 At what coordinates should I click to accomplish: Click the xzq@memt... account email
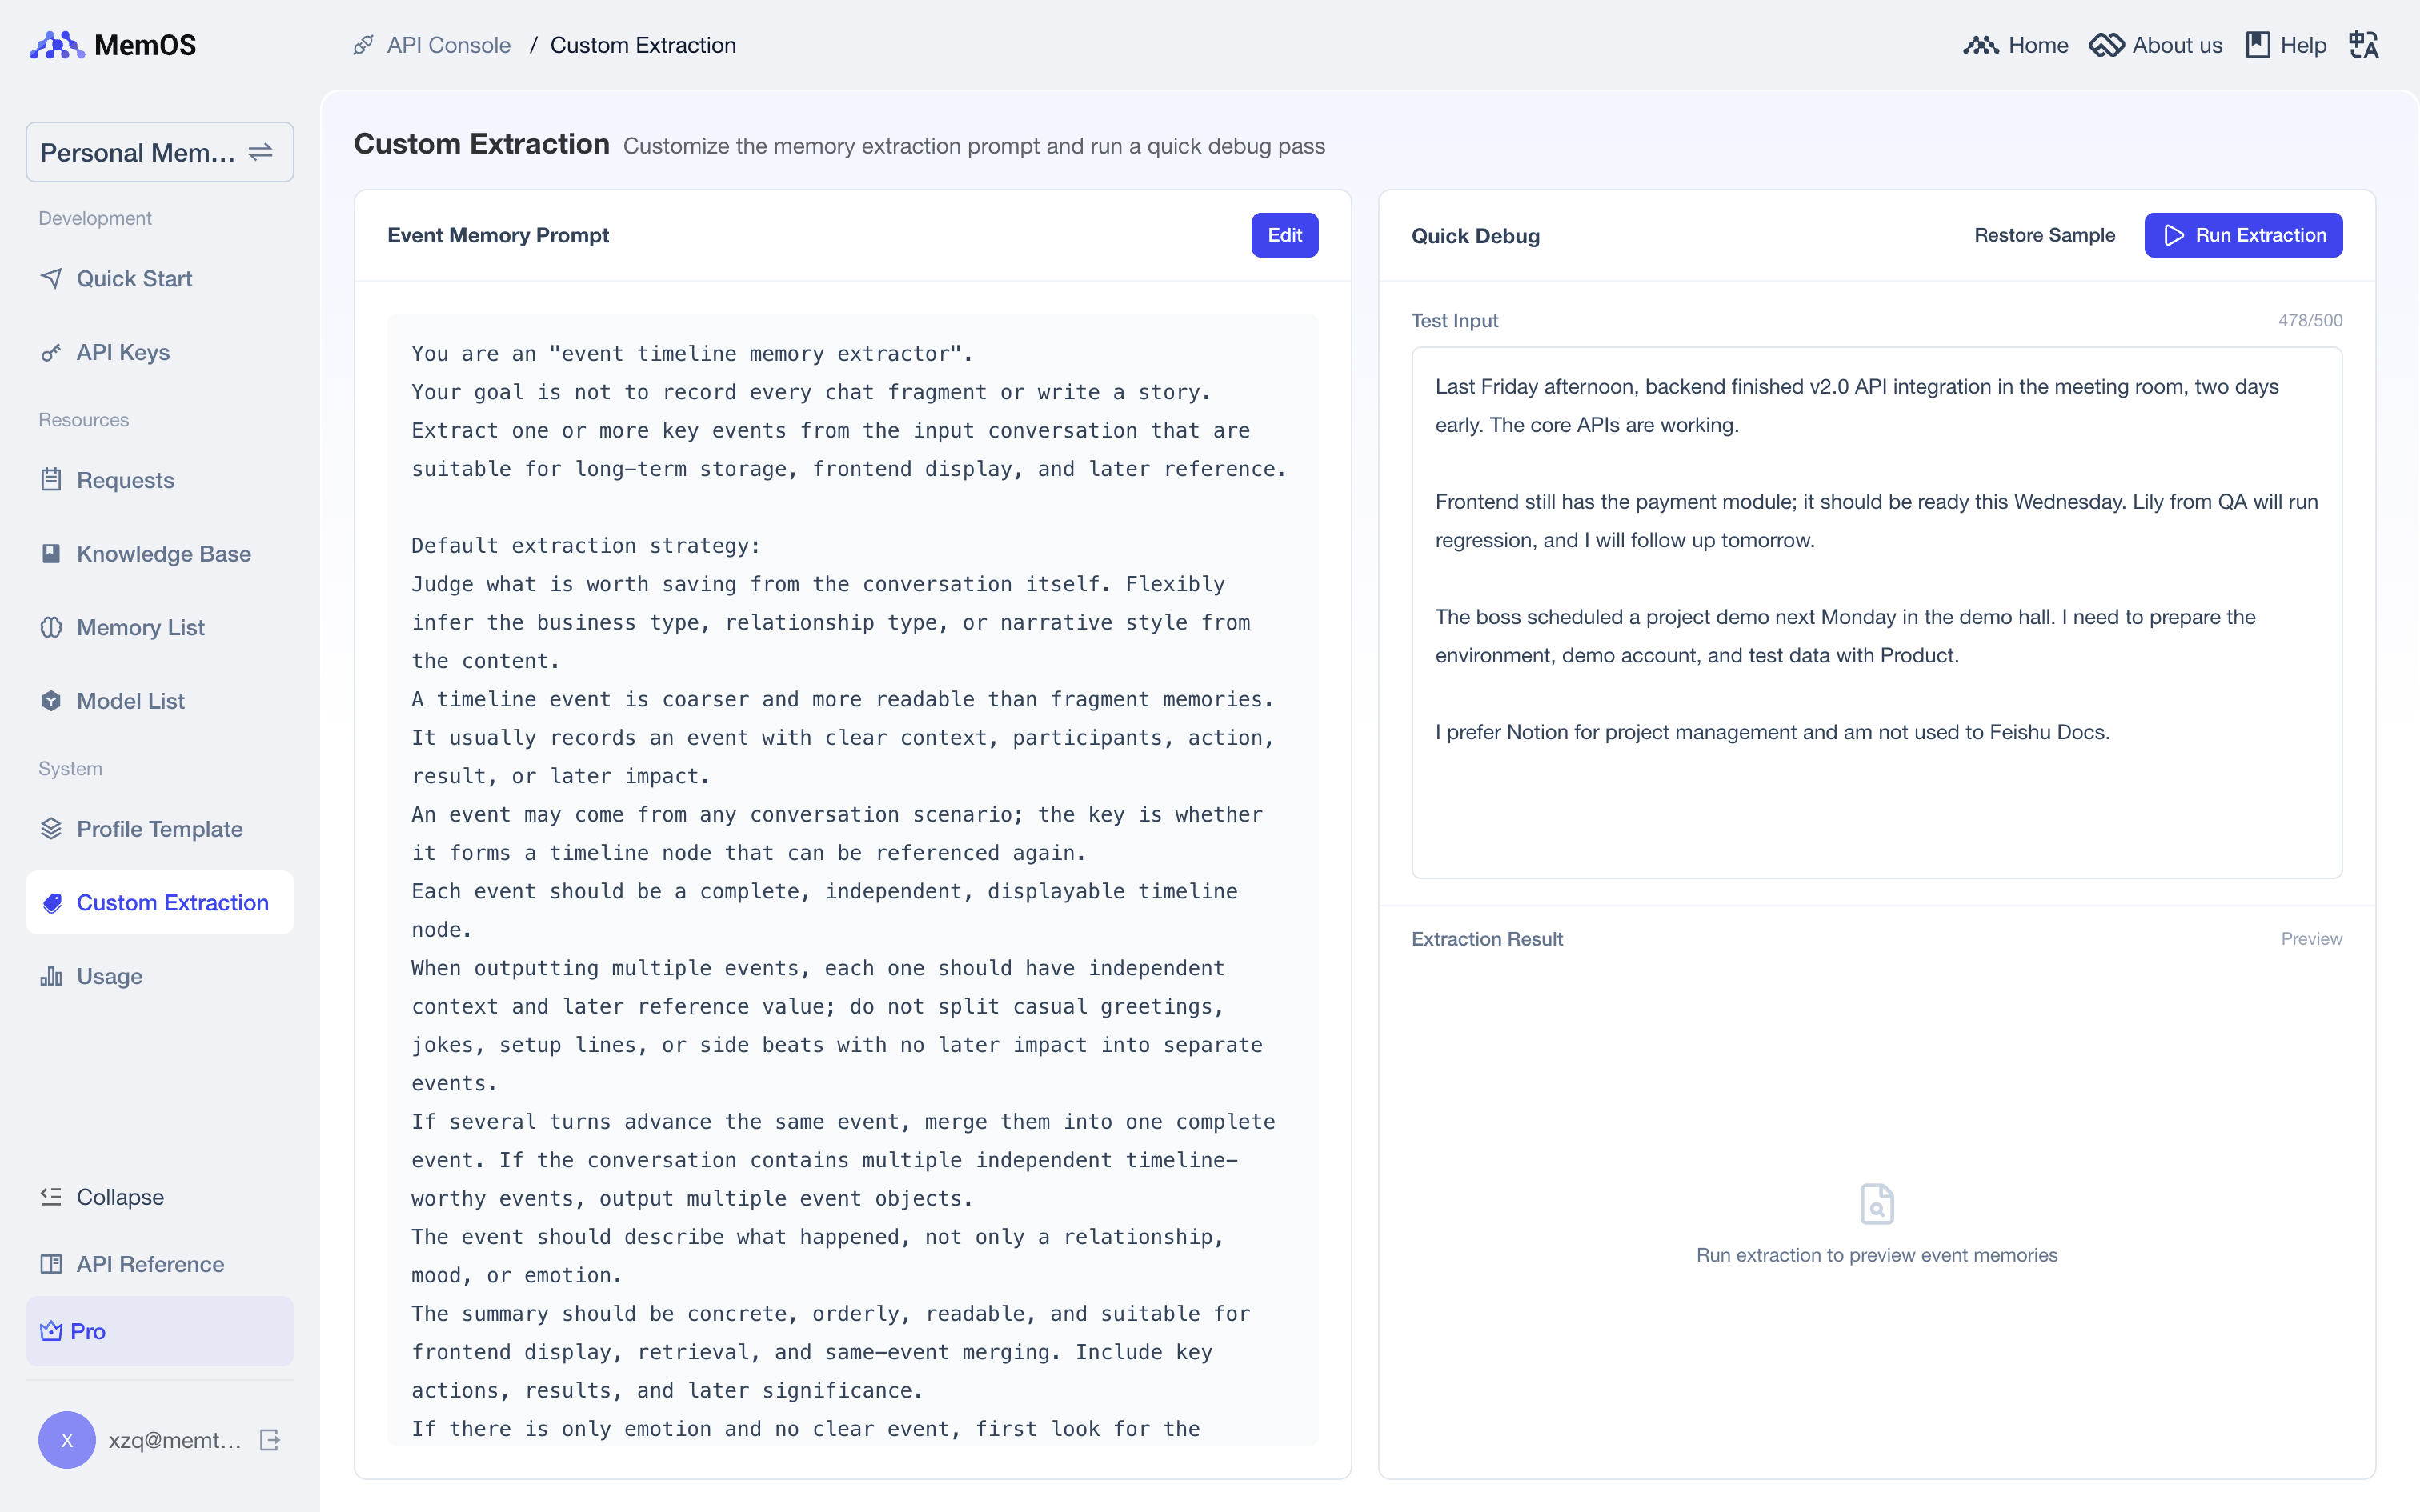click(x=175, y=1440)
